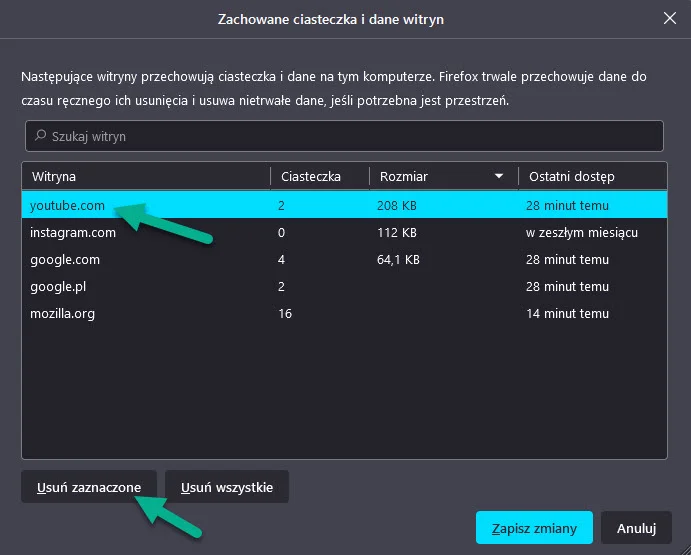
Task: Click the Szukaj witryn search field
Action: pyautogui.click(x=344, y=136)
